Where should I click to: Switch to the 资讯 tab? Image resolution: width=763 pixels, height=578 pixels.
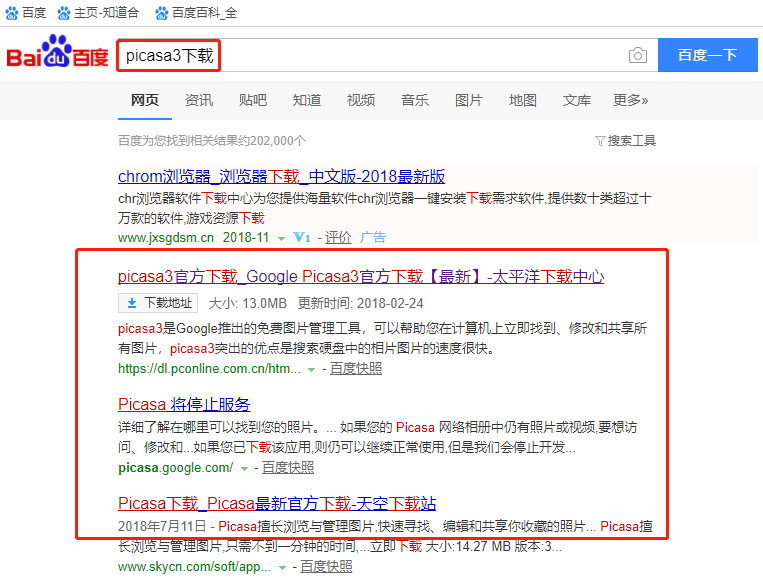(199, 100)
